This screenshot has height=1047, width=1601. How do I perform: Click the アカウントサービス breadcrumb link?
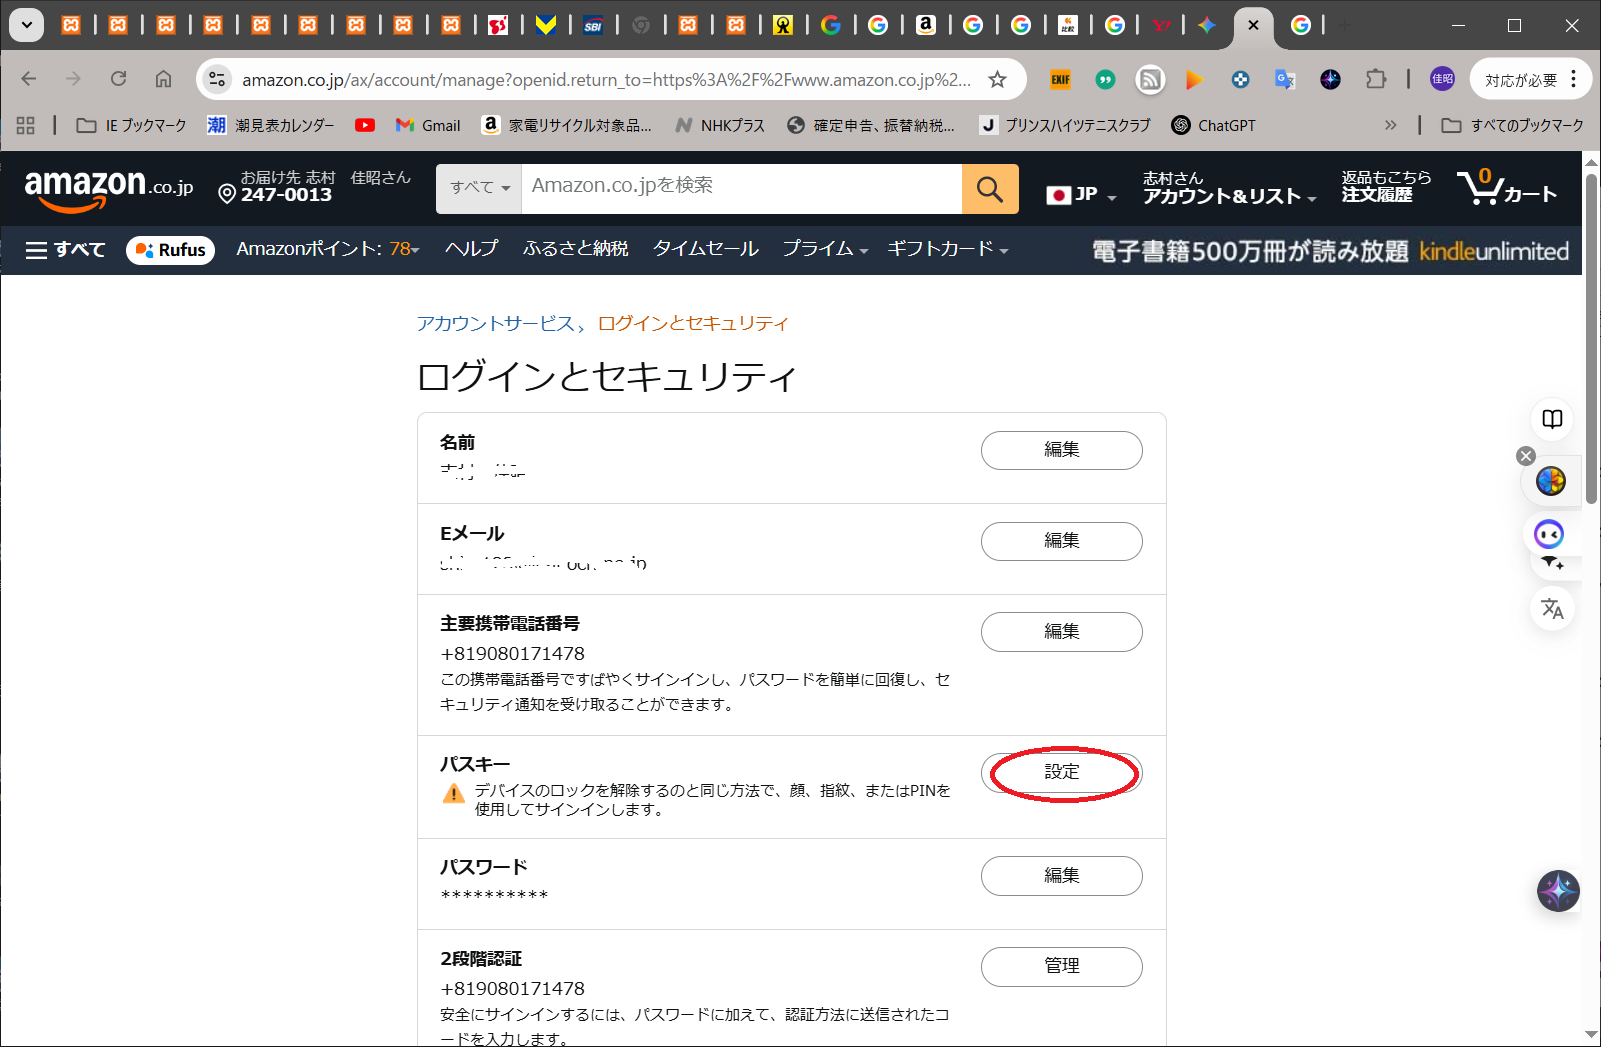pos(496,324)
